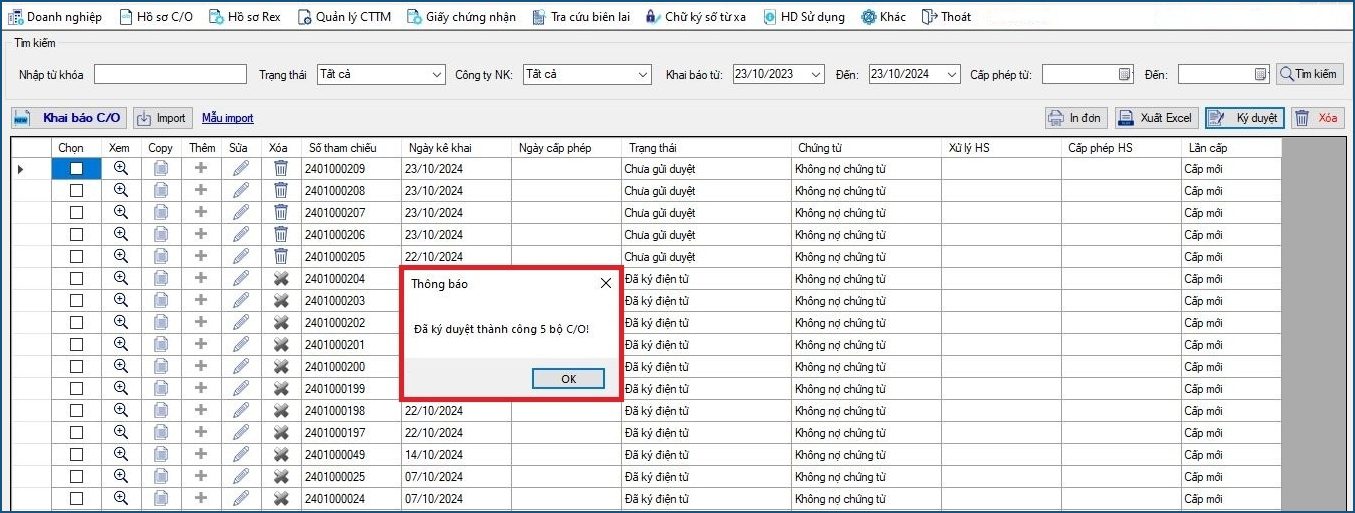Open the Tra cứu biên lai menu
The image size is (1355, 513).
[x=581, y=17]
